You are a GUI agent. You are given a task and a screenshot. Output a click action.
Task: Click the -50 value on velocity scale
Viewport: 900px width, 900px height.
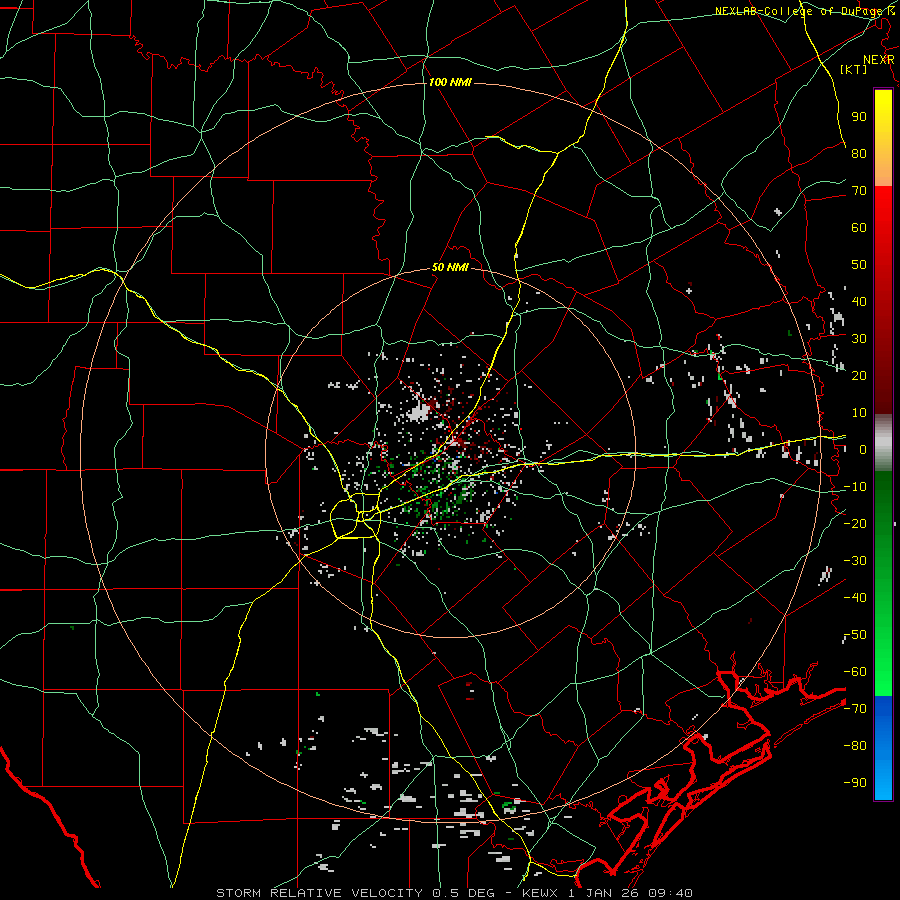[855, 635]
